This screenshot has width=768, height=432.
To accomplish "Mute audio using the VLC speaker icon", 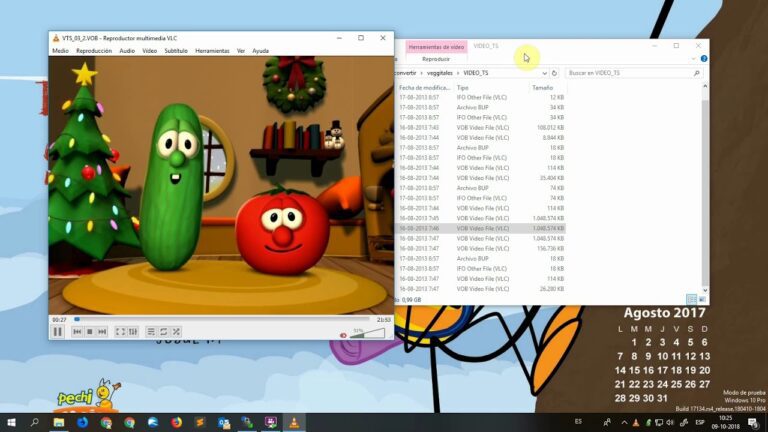I will click(343, 336).
